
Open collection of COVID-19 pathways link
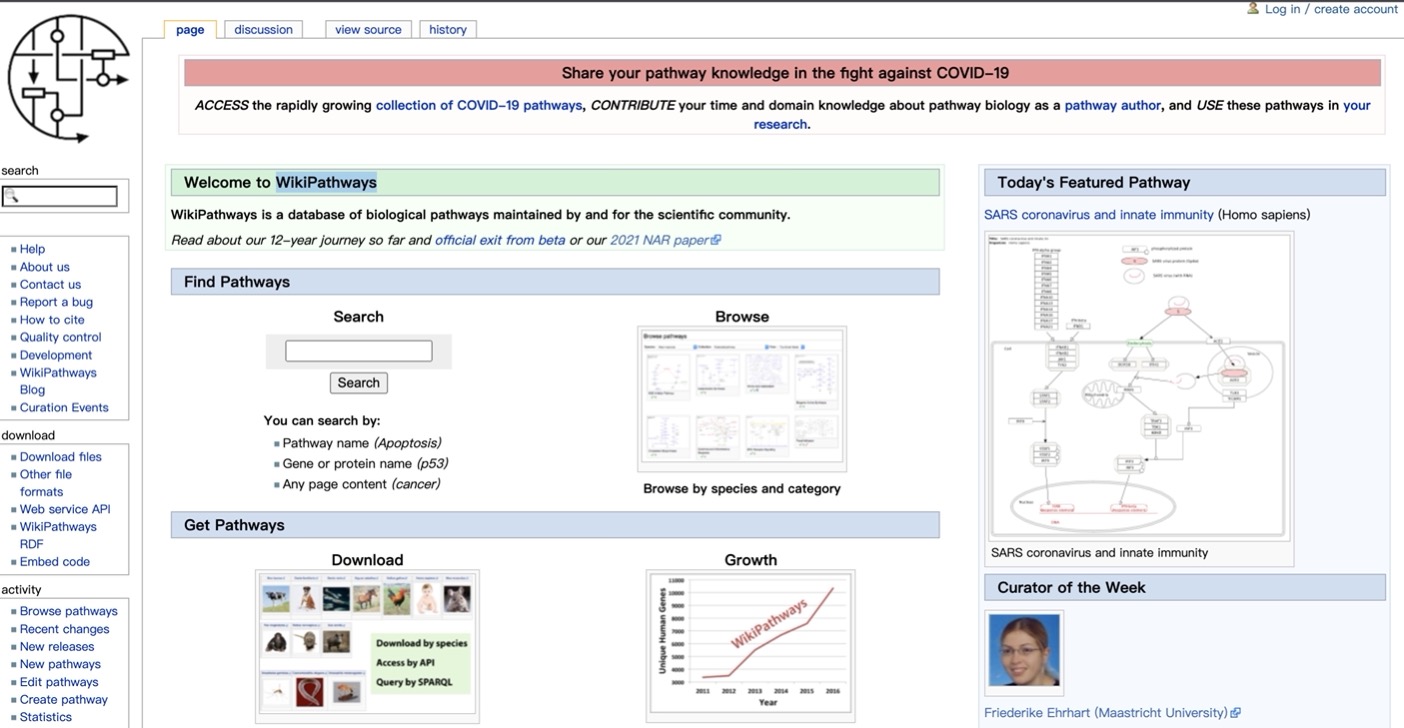(x=479, y=105)
